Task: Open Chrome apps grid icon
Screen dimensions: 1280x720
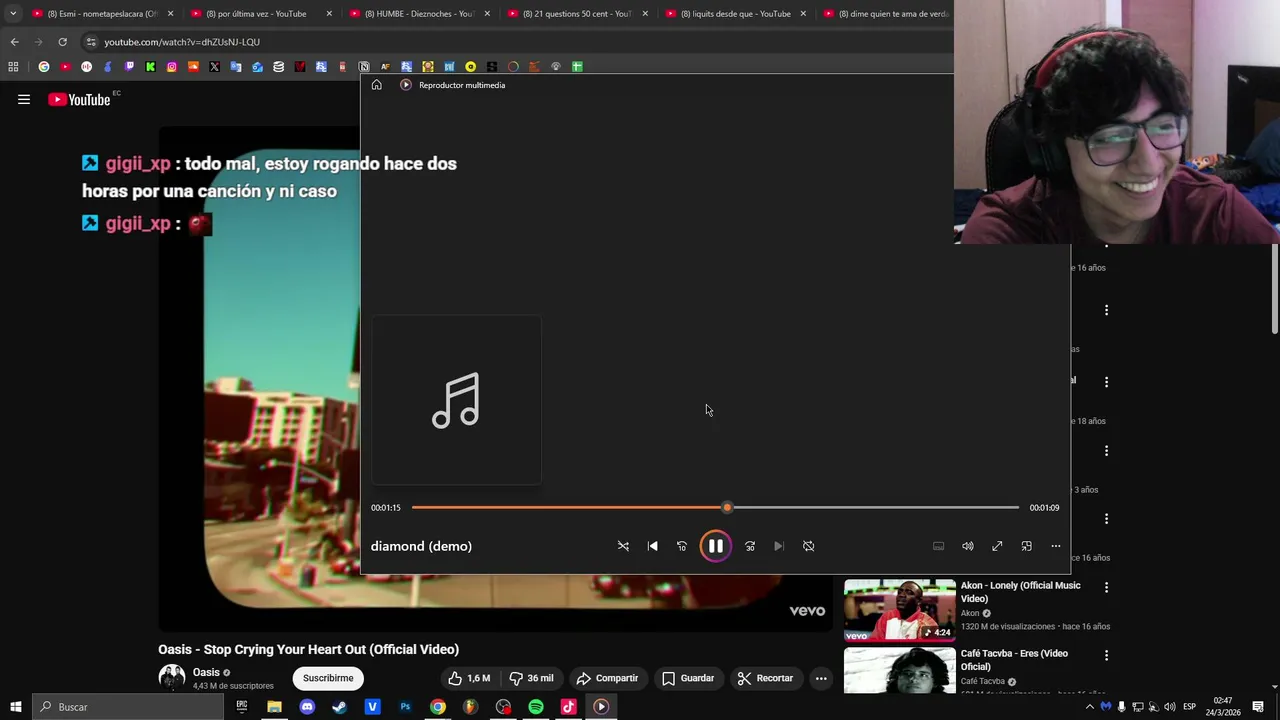Action: point(13,67)
